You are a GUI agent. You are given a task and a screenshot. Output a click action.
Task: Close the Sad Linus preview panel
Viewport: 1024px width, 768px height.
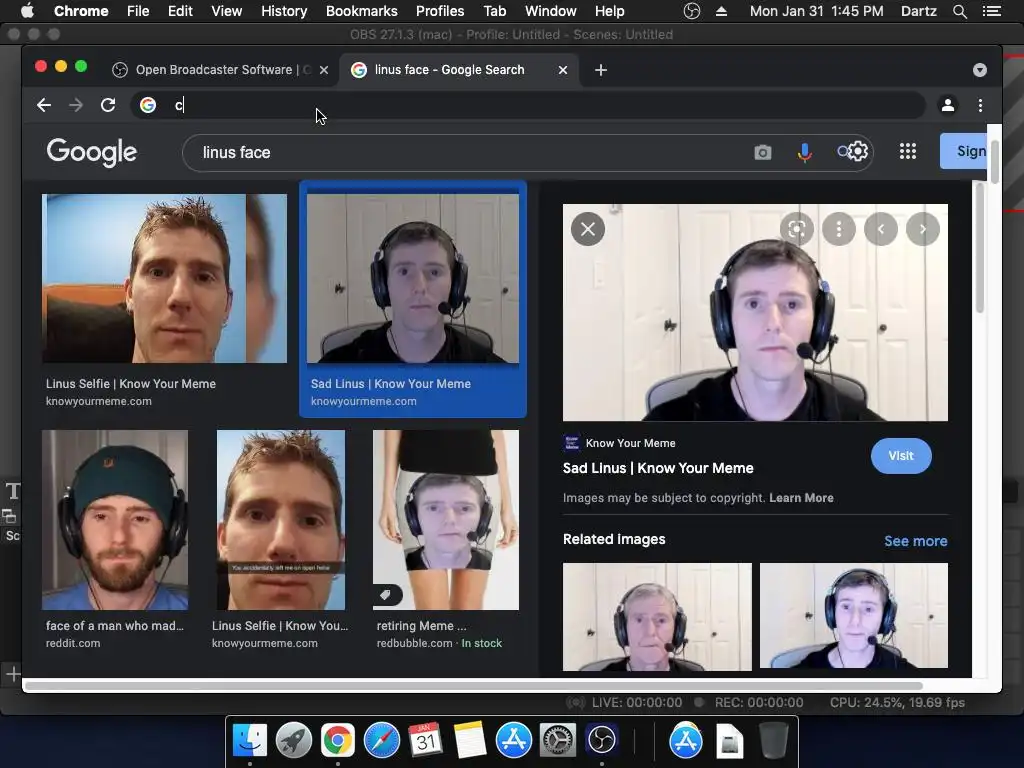click(588, 229)
